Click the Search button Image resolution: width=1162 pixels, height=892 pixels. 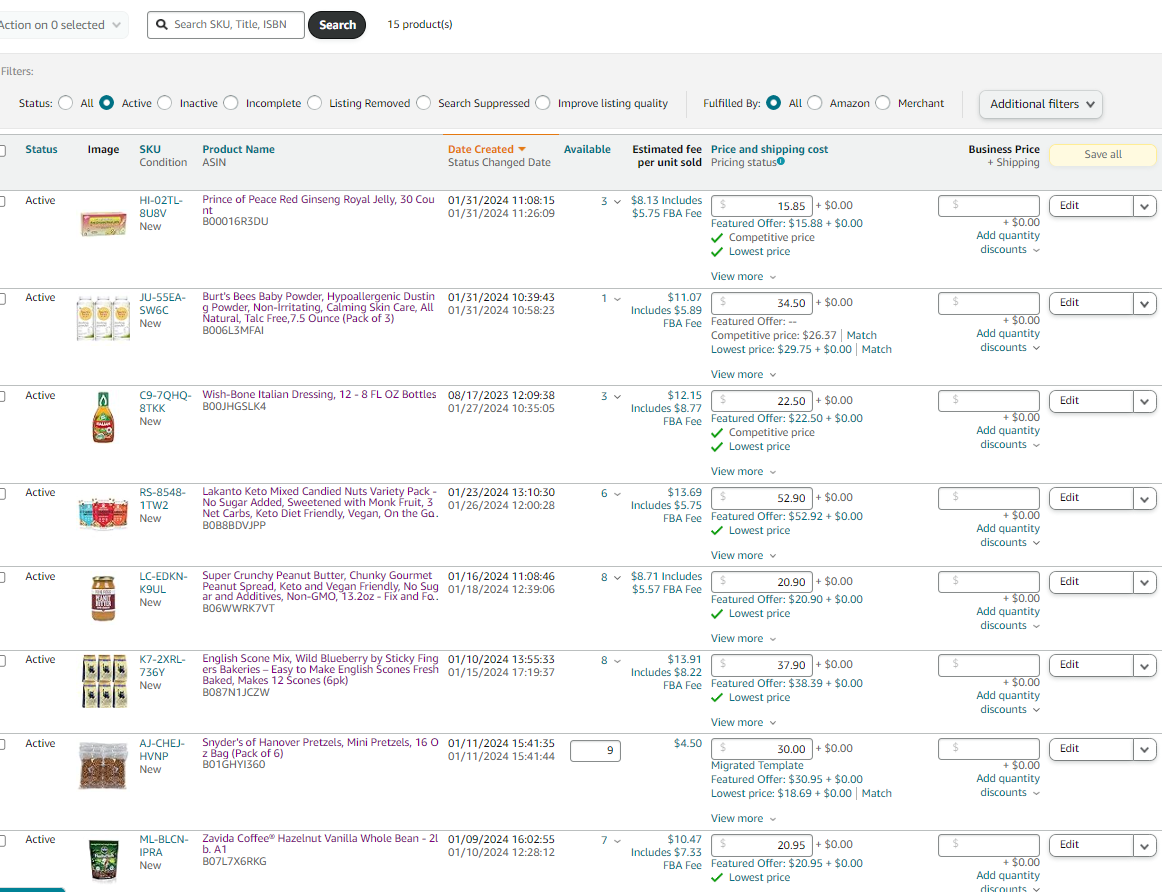pos(337,24)
